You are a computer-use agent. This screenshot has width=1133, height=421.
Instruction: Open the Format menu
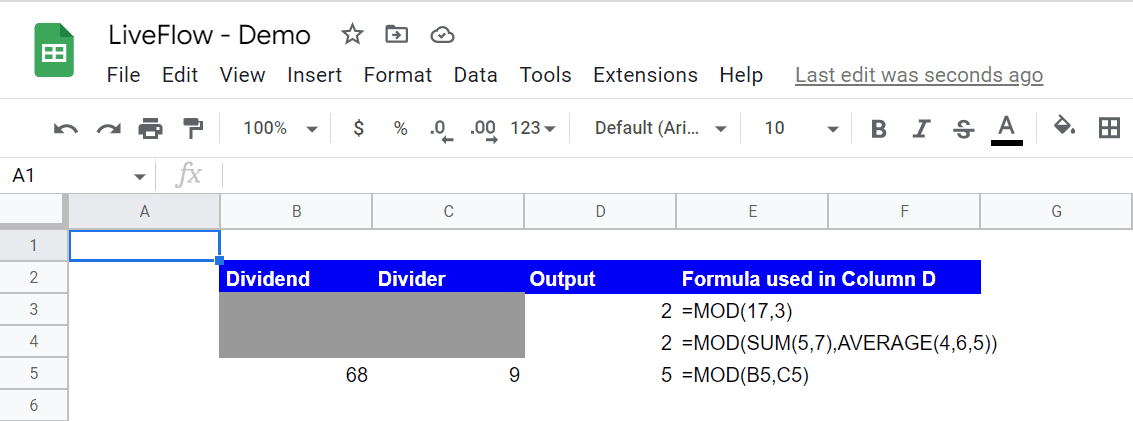397,75
